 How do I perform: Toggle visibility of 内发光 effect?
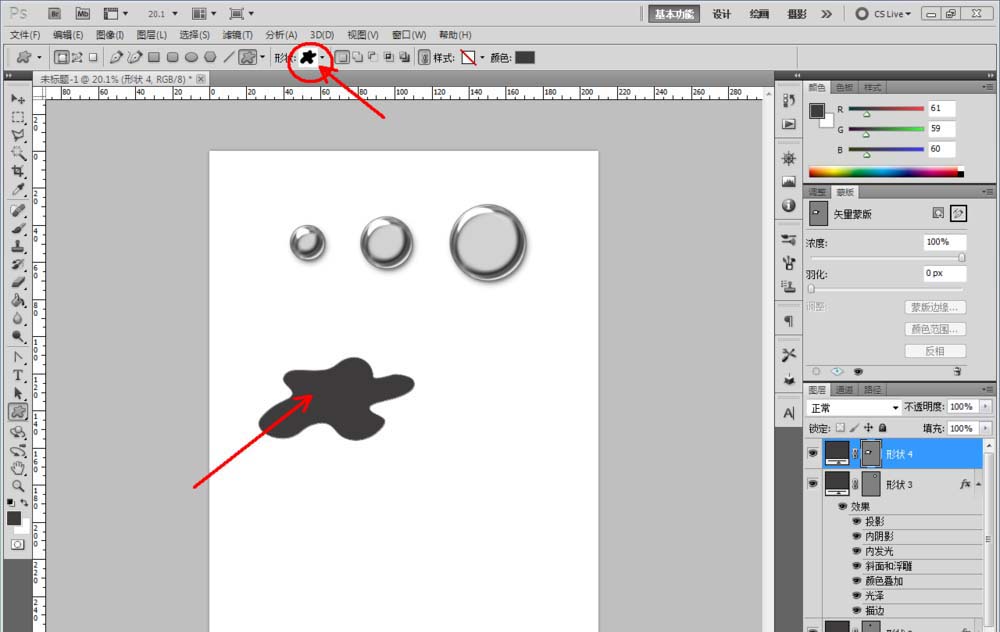pos(857,551)
